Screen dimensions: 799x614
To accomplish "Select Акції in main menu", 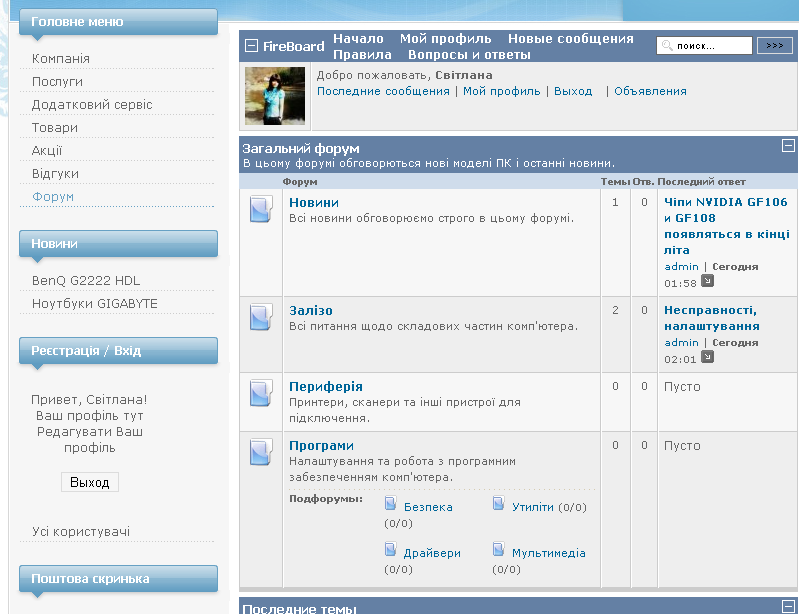I will point(47,150).
